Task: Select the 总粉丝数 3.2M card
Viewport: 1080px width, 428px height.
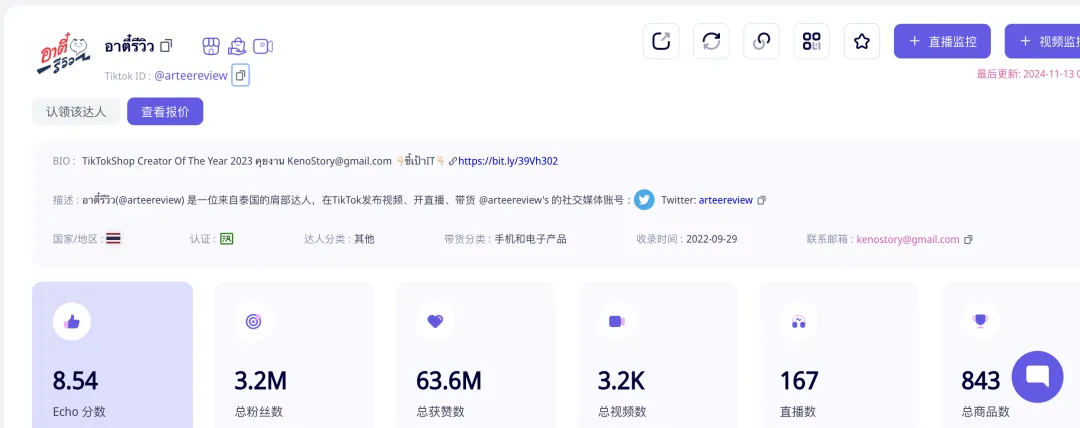Action: coord(294,355)
